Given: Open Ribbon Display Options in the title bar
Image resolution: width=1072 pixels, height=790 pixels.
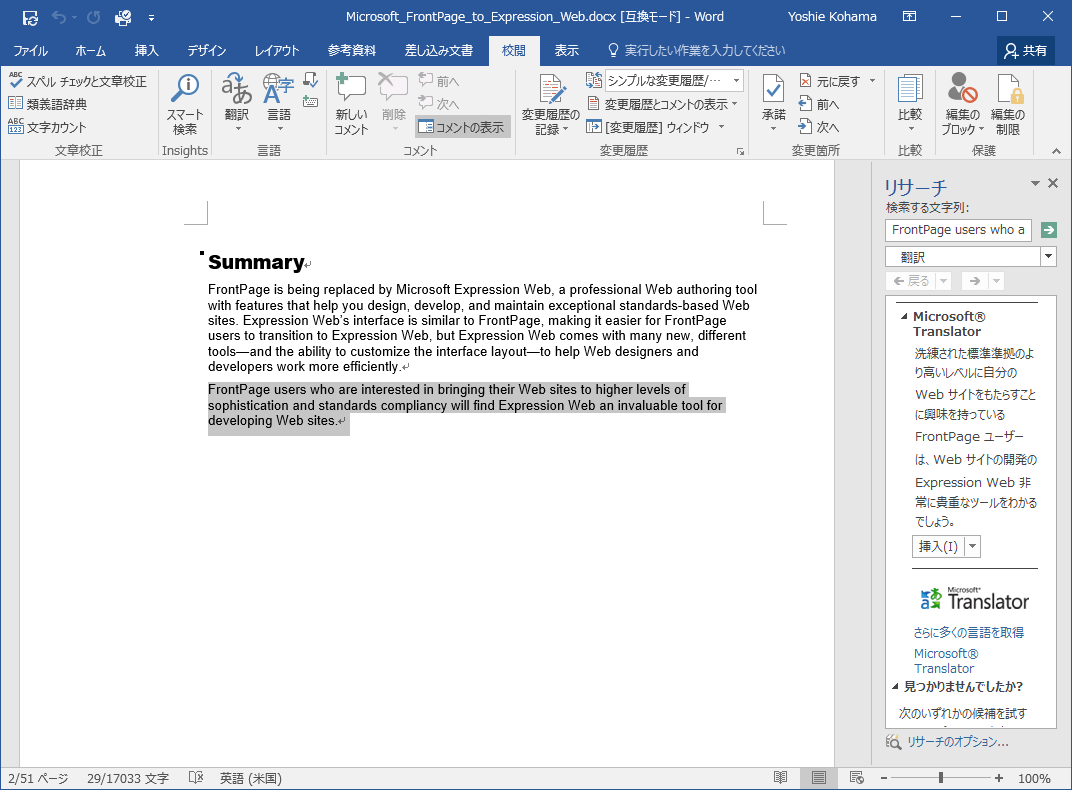Looking at the screenshot, I should (x=909, y=16).
